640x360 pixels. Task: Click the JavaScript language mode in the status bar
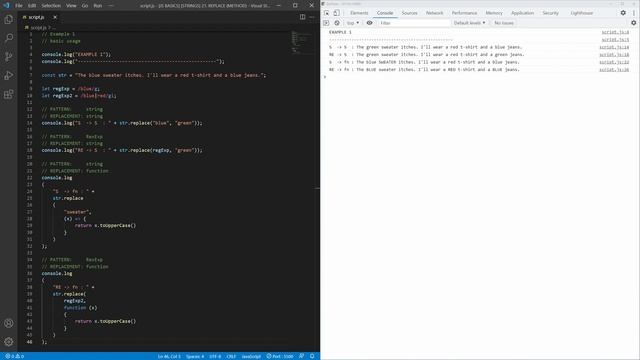click(x=251, y=356)
